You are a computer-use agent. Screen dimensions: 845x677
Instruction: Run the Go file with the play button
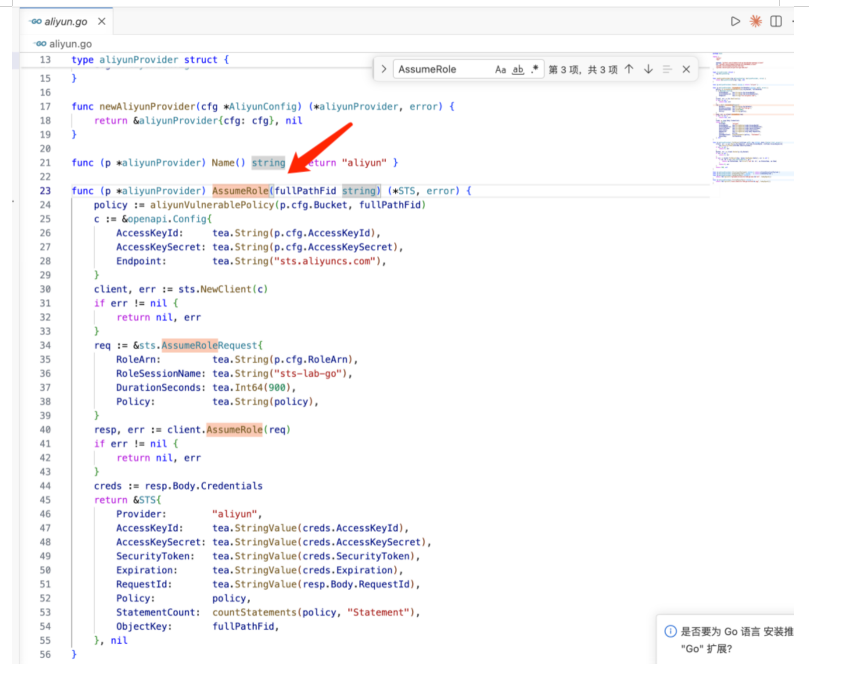[x=735, y=22]
